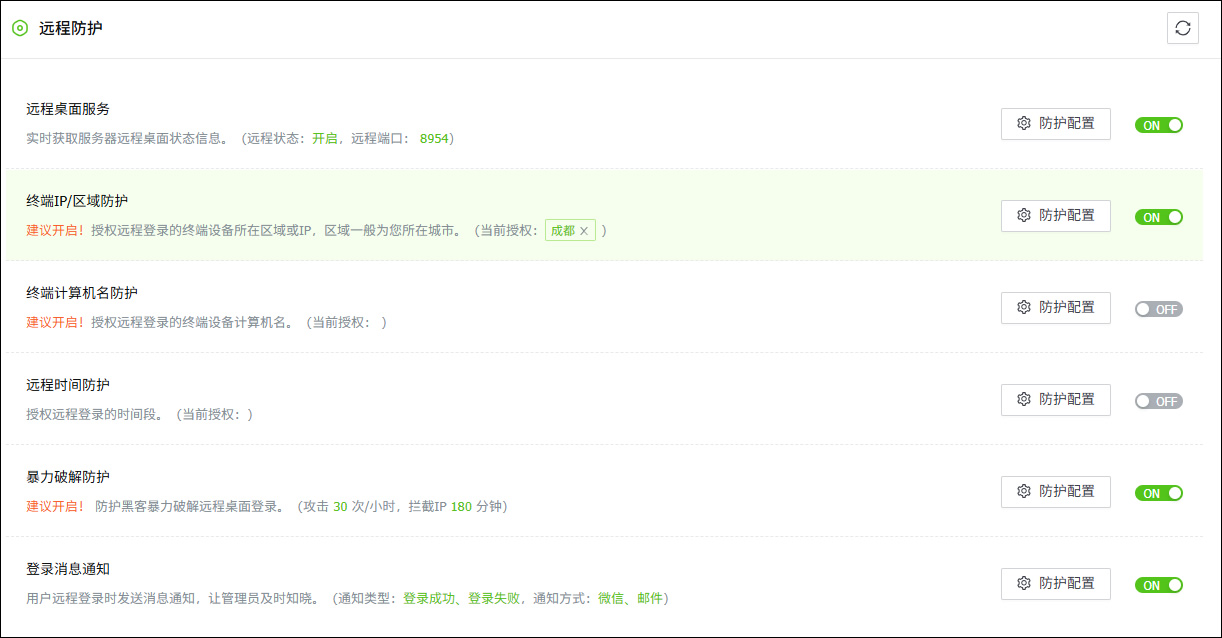Click the refresh icon in top right corner
This screenshot has height=638, width=1222.
pyautogui.click(x=1183, y=28)
